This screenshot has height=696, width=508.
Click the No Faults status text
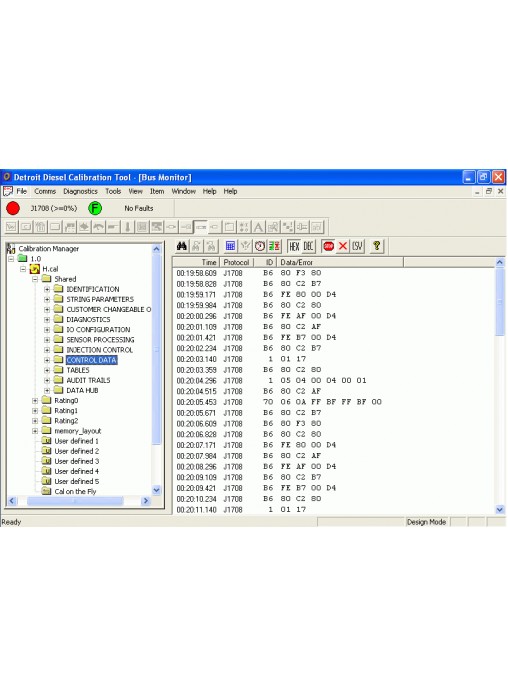point(139,208)
